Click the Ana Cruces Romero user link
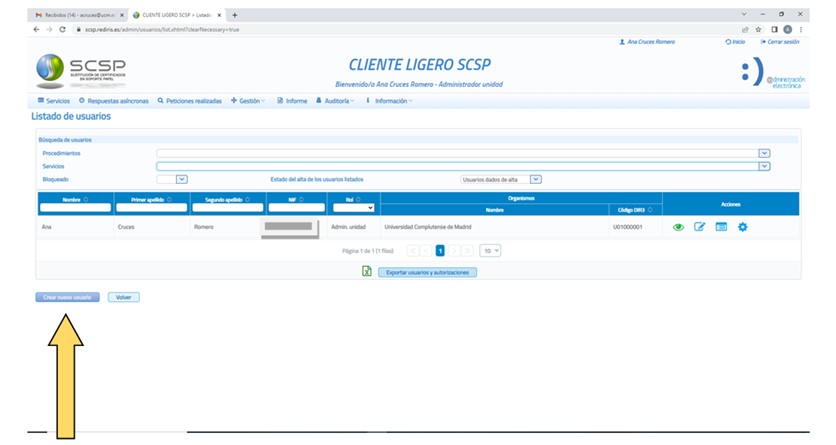The height and width of the screenshot is (445, 836). click(647, 42)
